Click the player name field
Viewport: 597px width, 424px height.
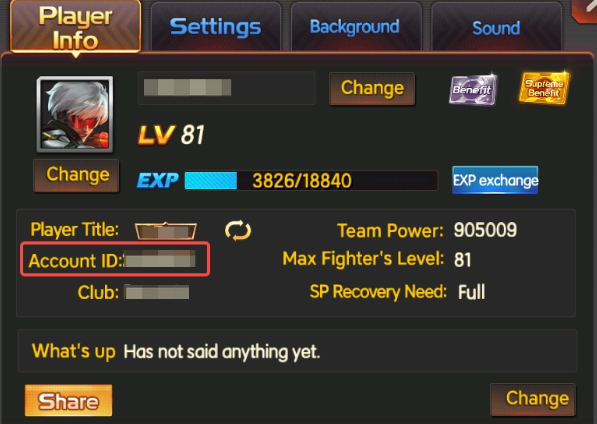tap(227, 88)
